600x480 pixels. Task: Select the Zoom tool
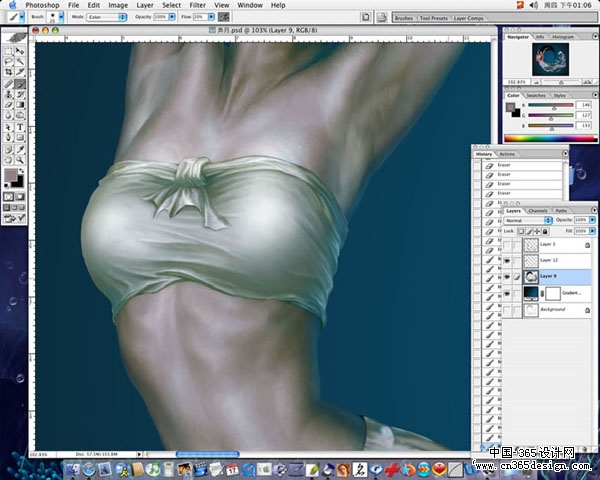point(20,160)
